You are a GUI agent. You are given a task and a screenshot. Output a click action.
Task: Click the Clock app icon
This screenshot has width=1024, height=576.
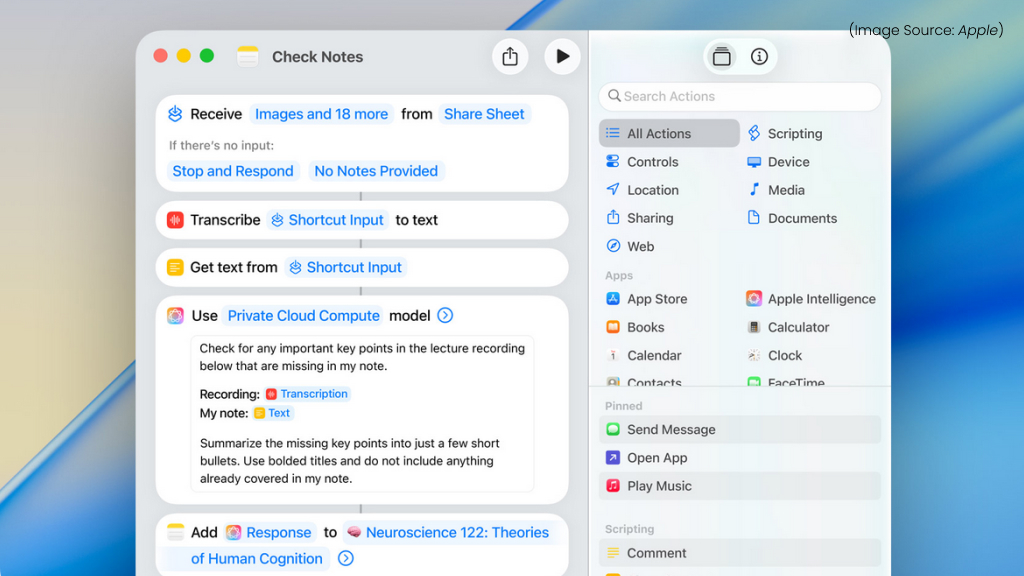754,355
